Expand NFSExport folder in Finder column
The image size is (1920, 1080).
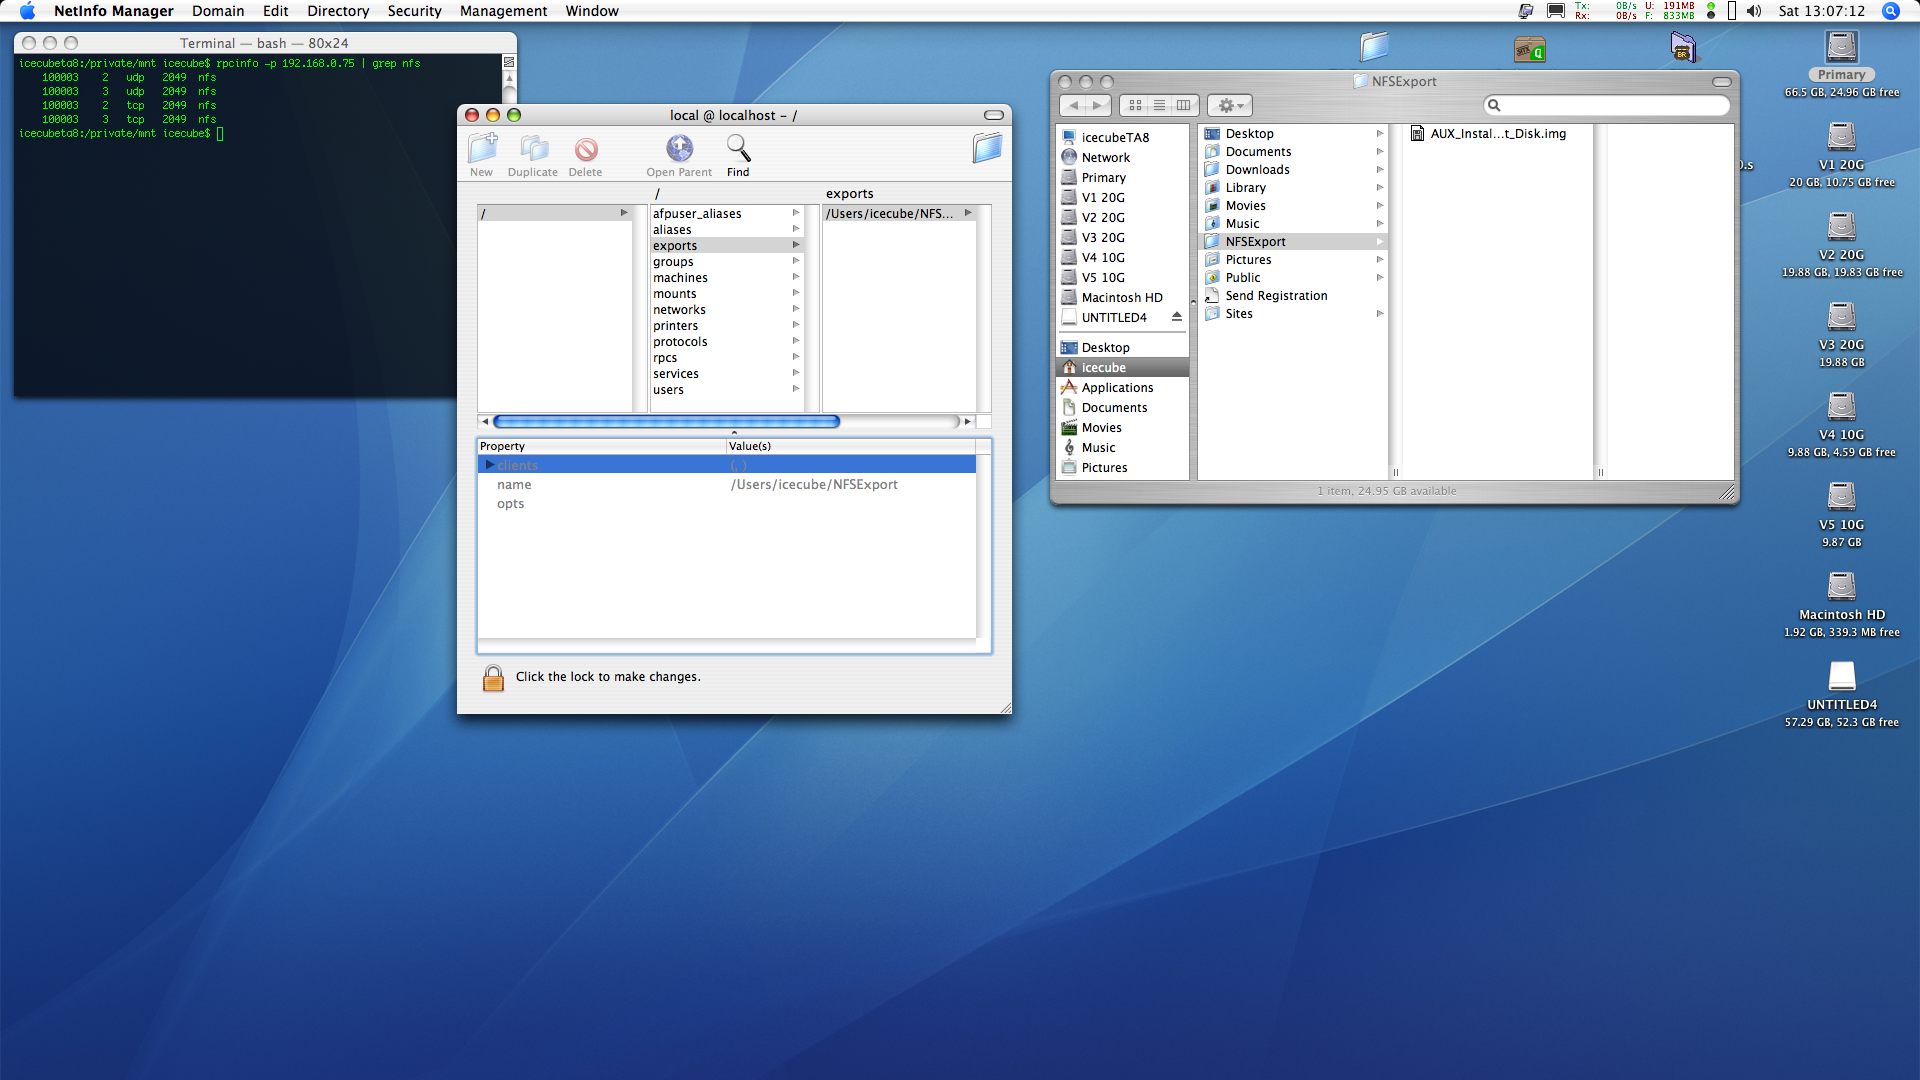click(1380, 241)
